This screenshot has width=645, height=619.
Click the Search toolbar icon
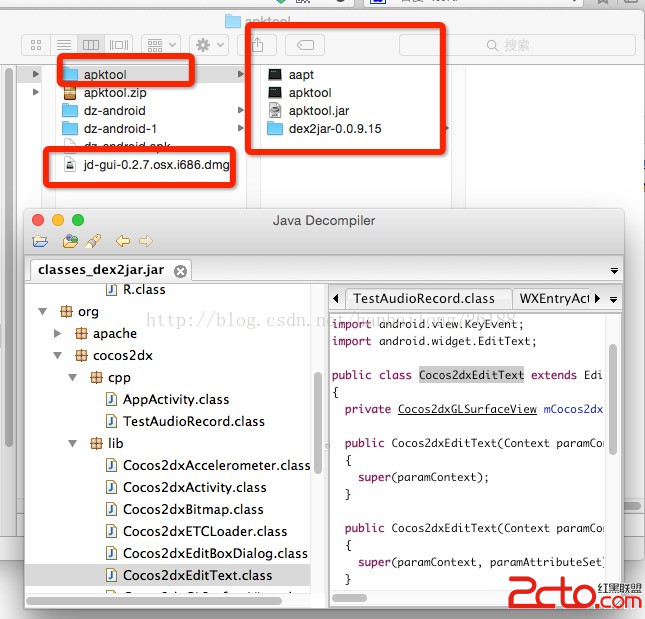click(x=93, y=241)
